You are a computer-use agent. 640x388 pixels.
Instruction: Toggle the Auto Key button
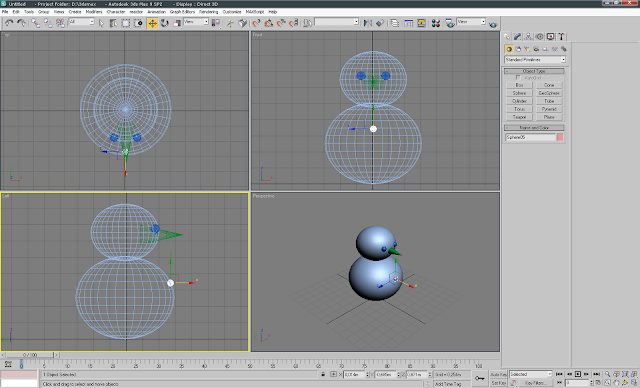[x=498, y=374]
